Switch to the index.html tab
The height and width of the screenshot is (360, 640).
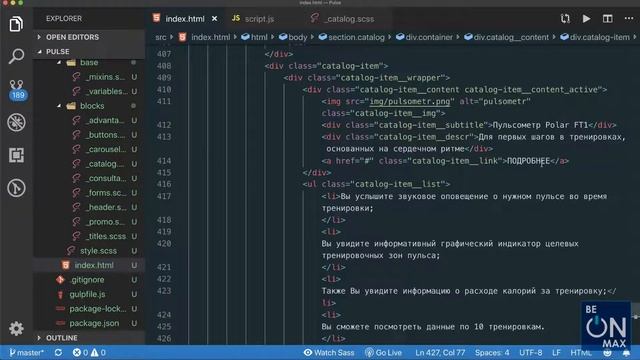click(x=184, y=19)
